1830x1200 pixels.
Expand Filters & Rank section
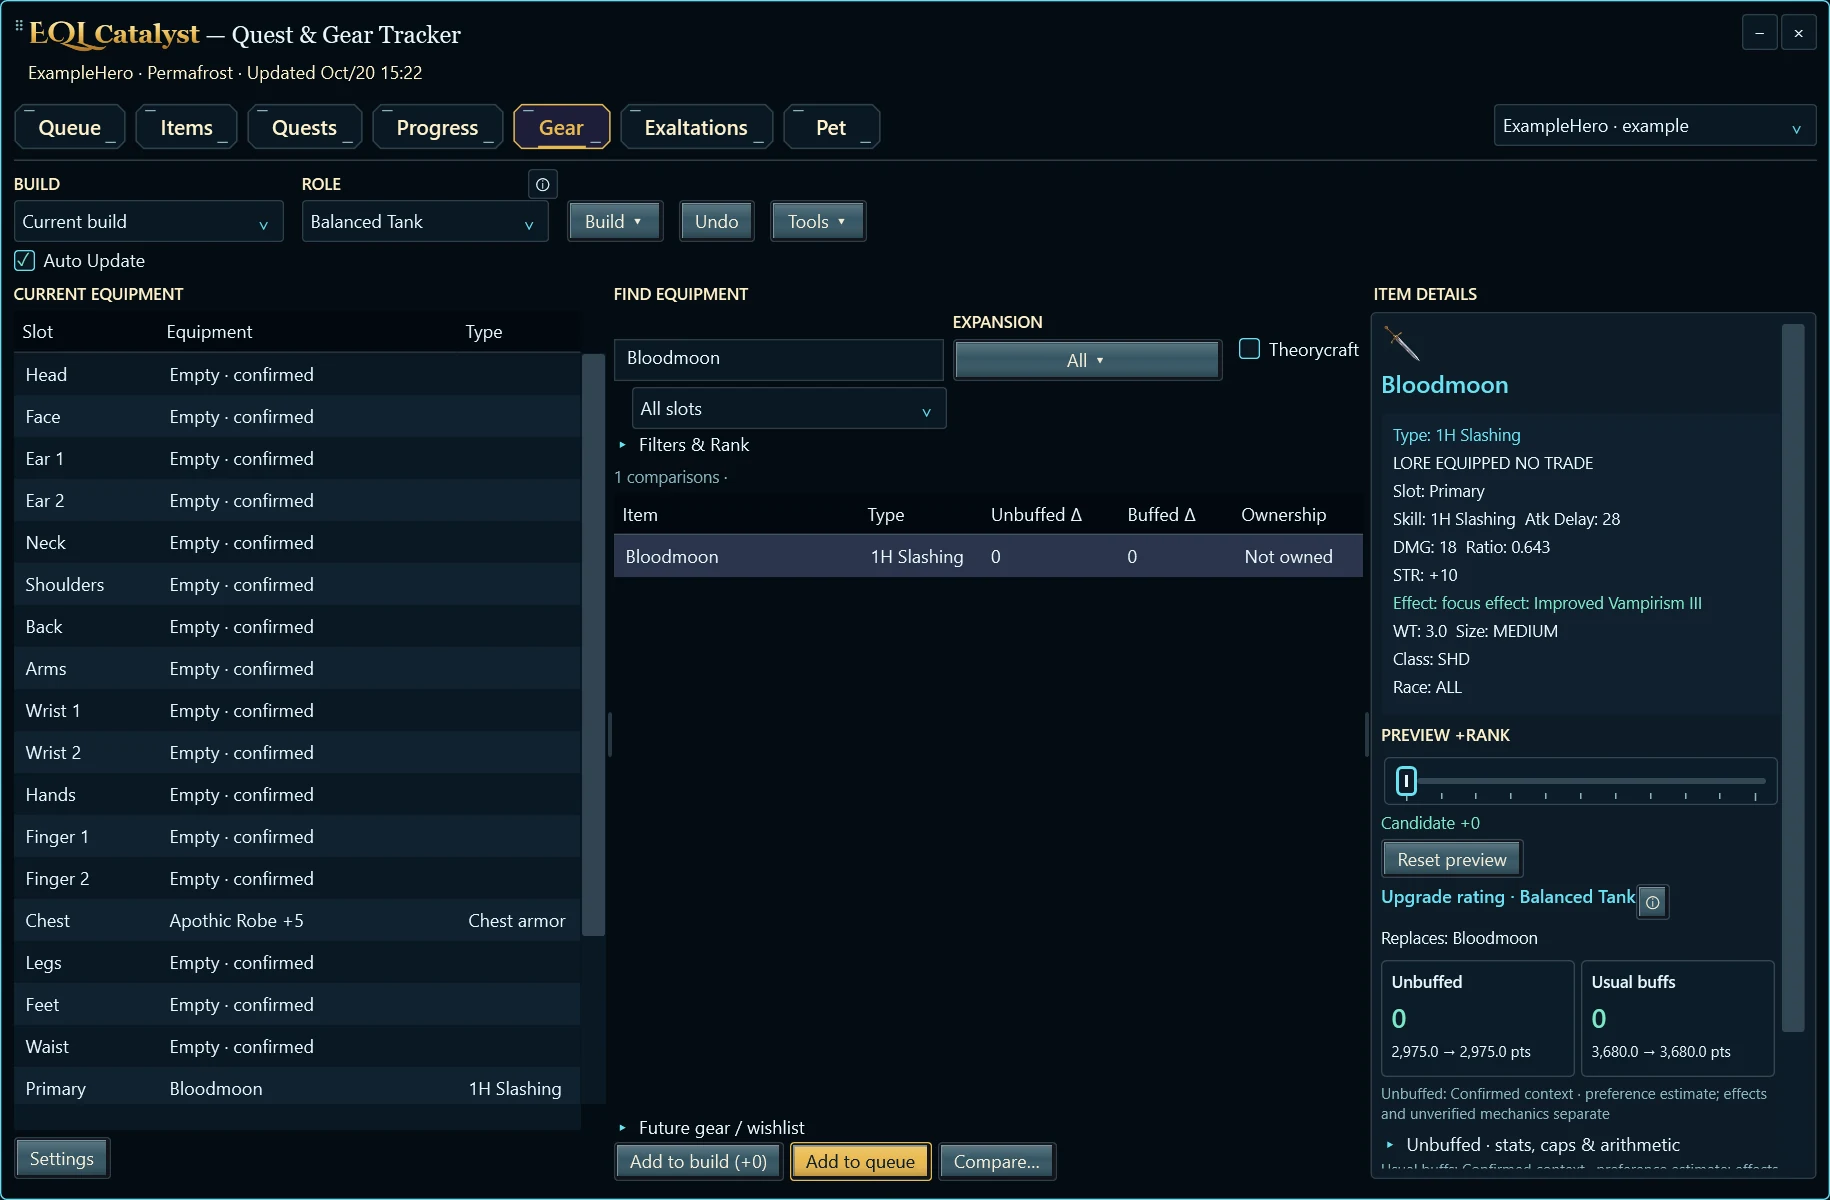[684, 445]
